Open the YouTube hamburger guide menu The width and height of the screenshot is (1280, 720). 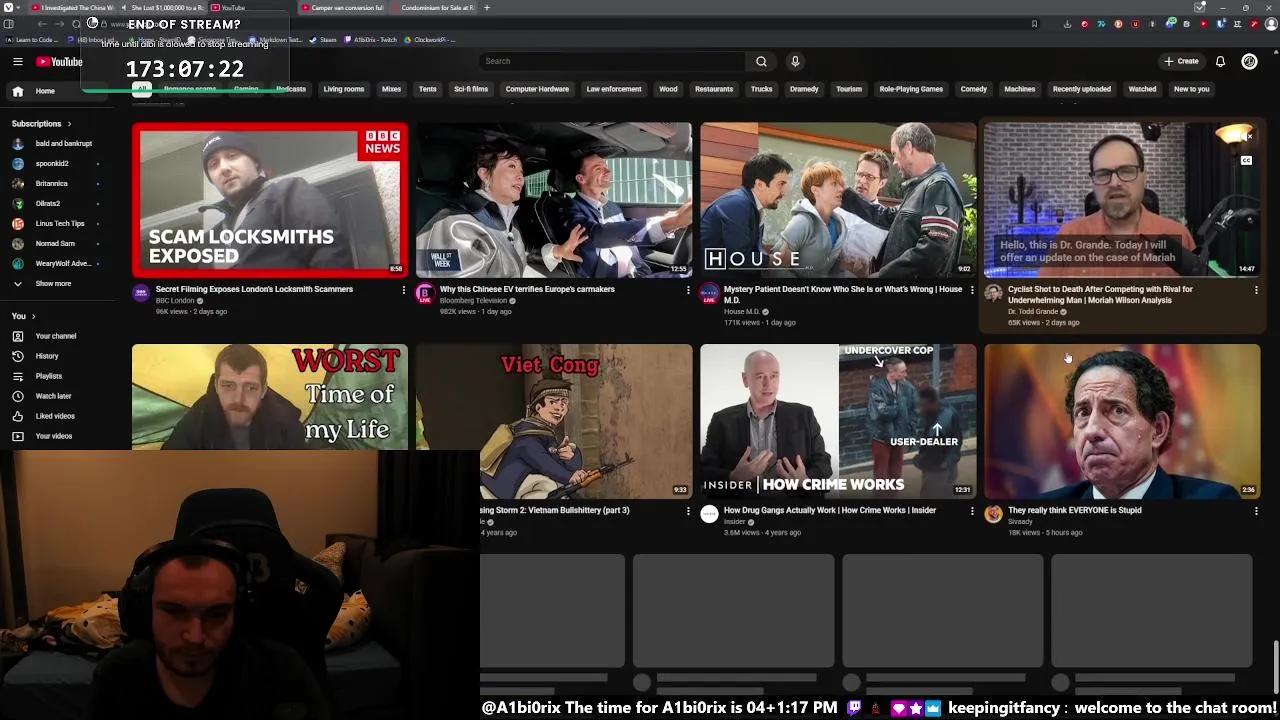17,61
